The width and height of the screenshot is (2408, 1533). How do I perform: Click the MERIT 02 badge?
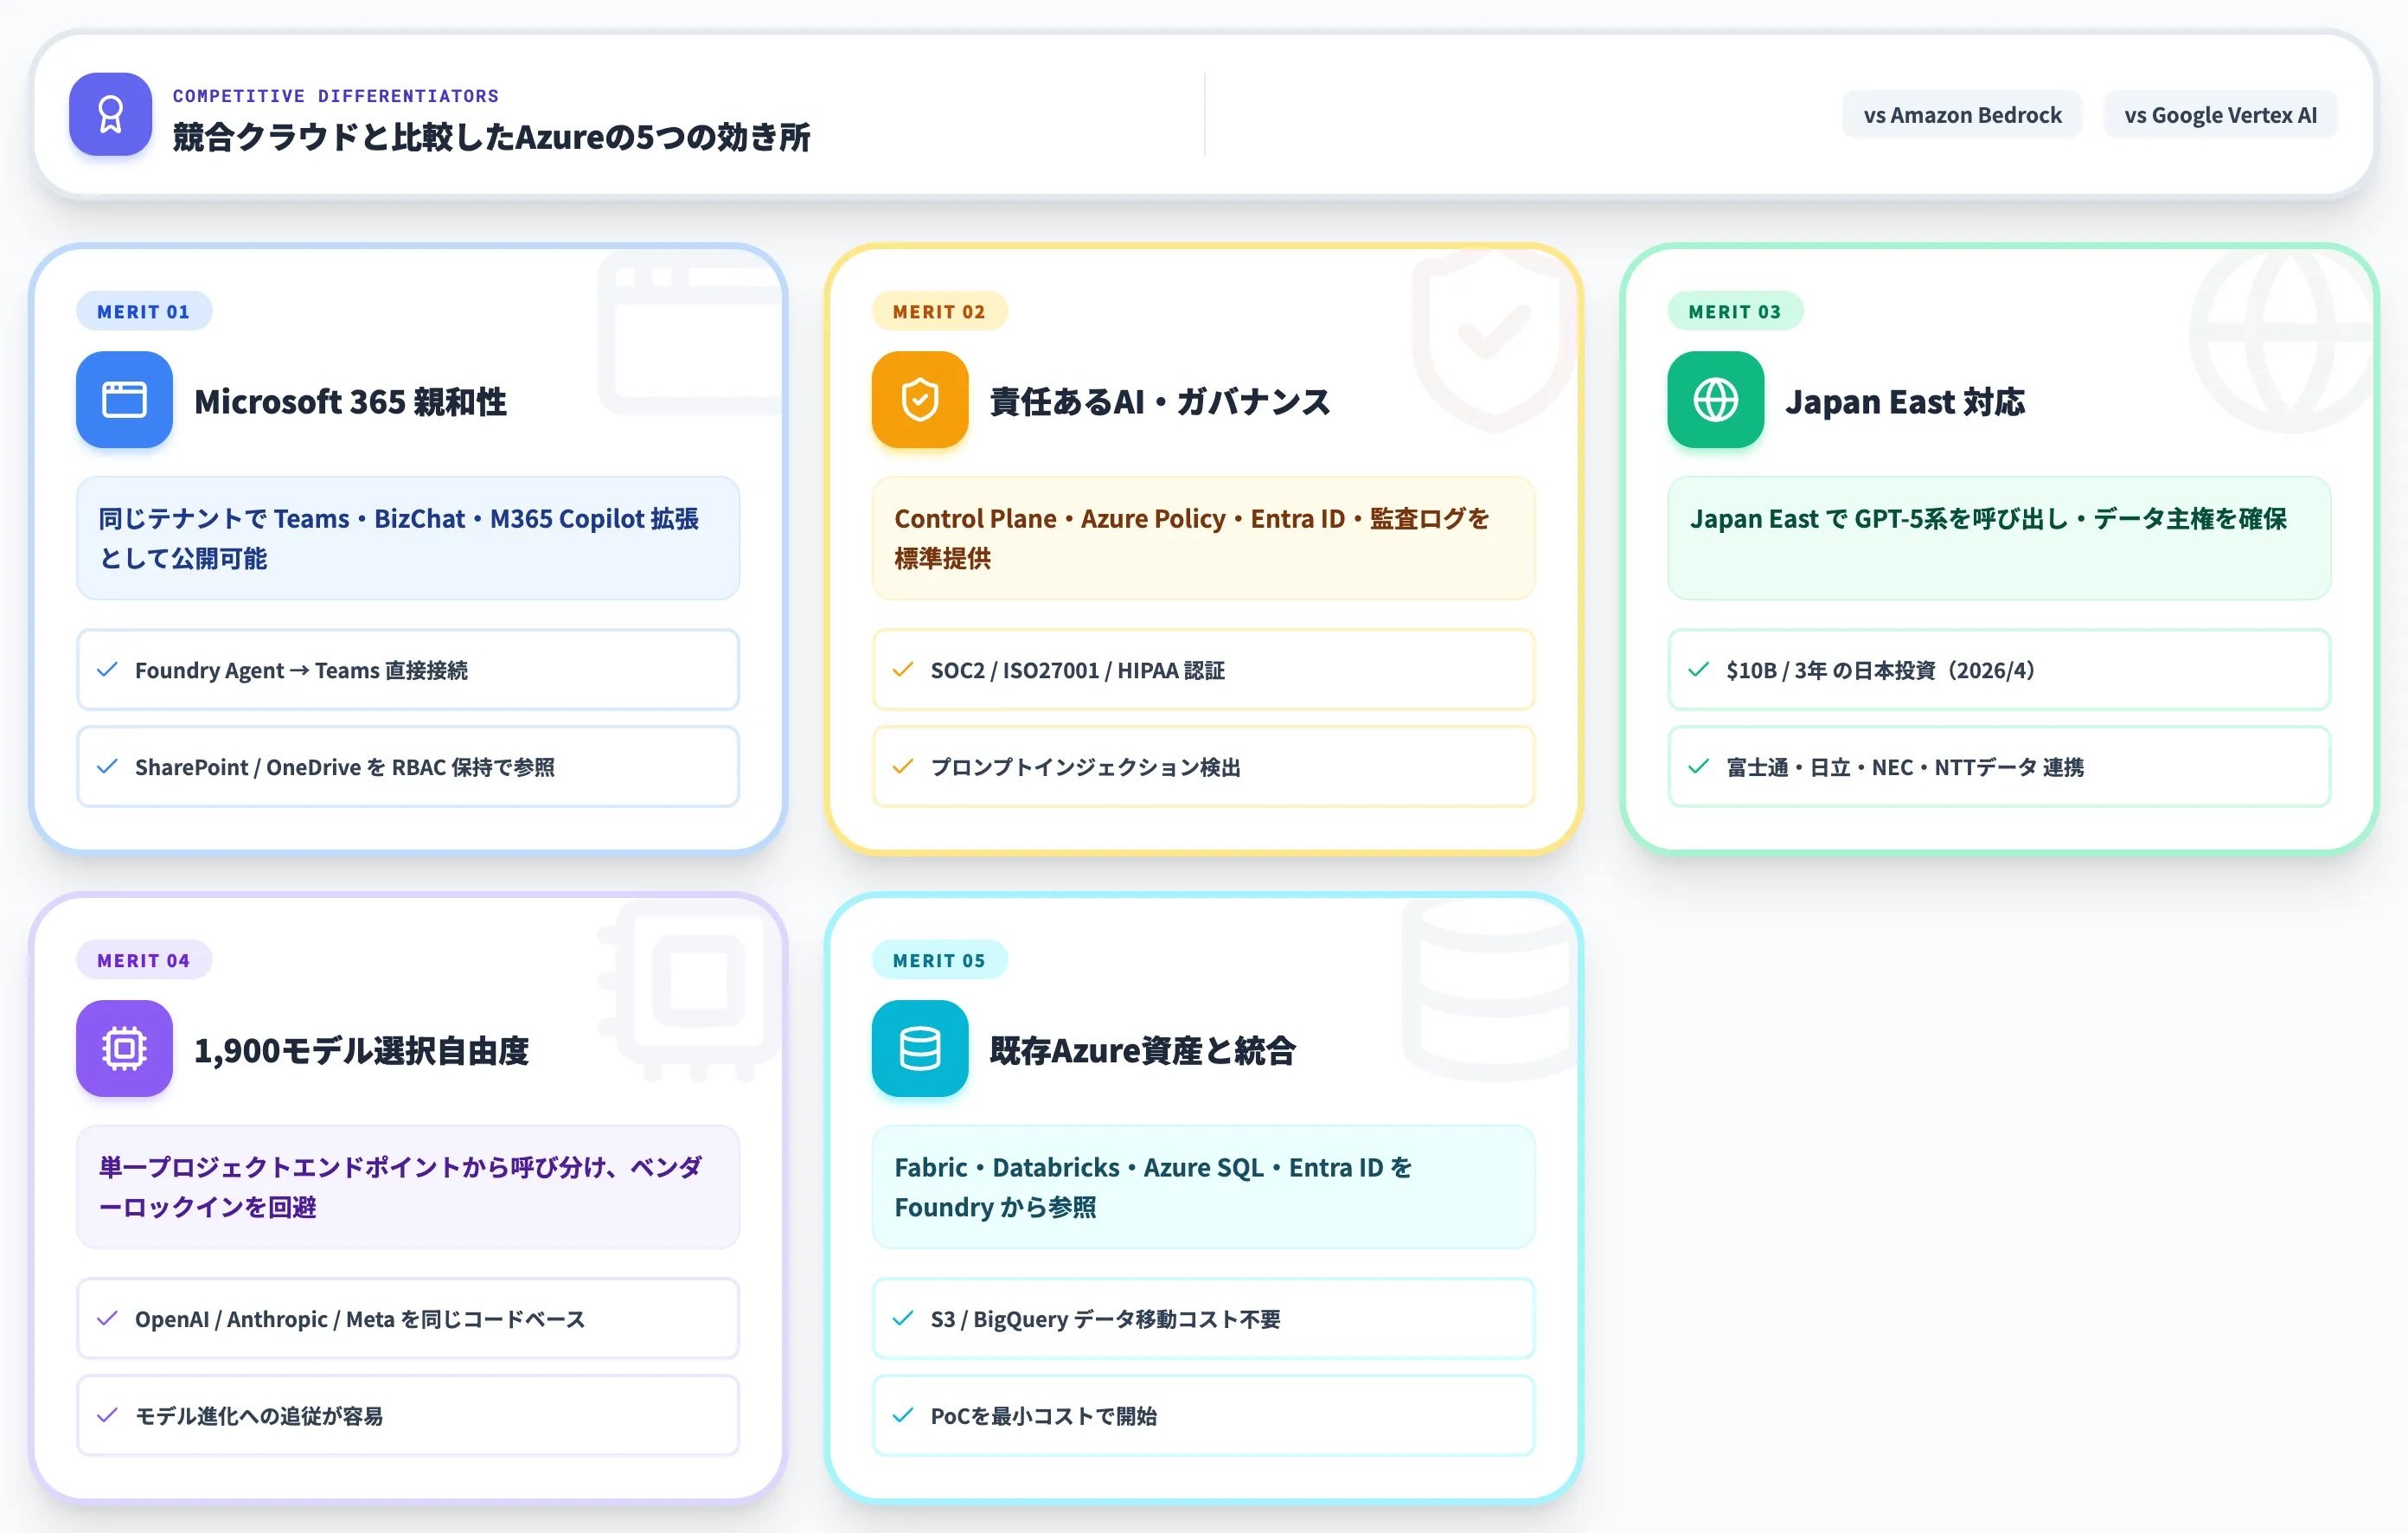tap(939, 311)
